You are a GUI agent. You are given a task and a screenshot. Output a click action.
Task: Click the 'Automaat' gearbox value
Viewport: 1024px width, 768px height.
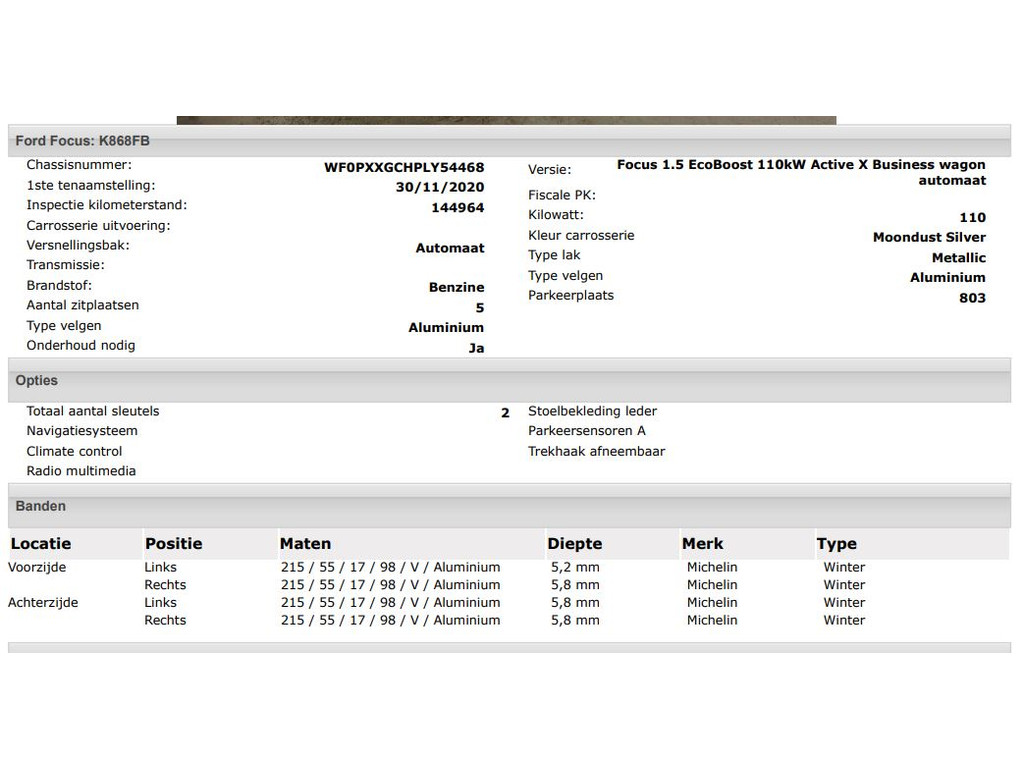[x=450, y=248]
